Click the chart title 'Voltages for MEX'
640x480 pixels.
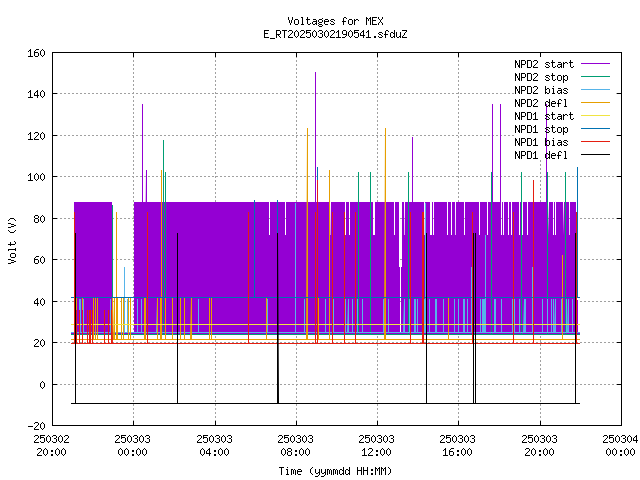click(x=335, y=21)
